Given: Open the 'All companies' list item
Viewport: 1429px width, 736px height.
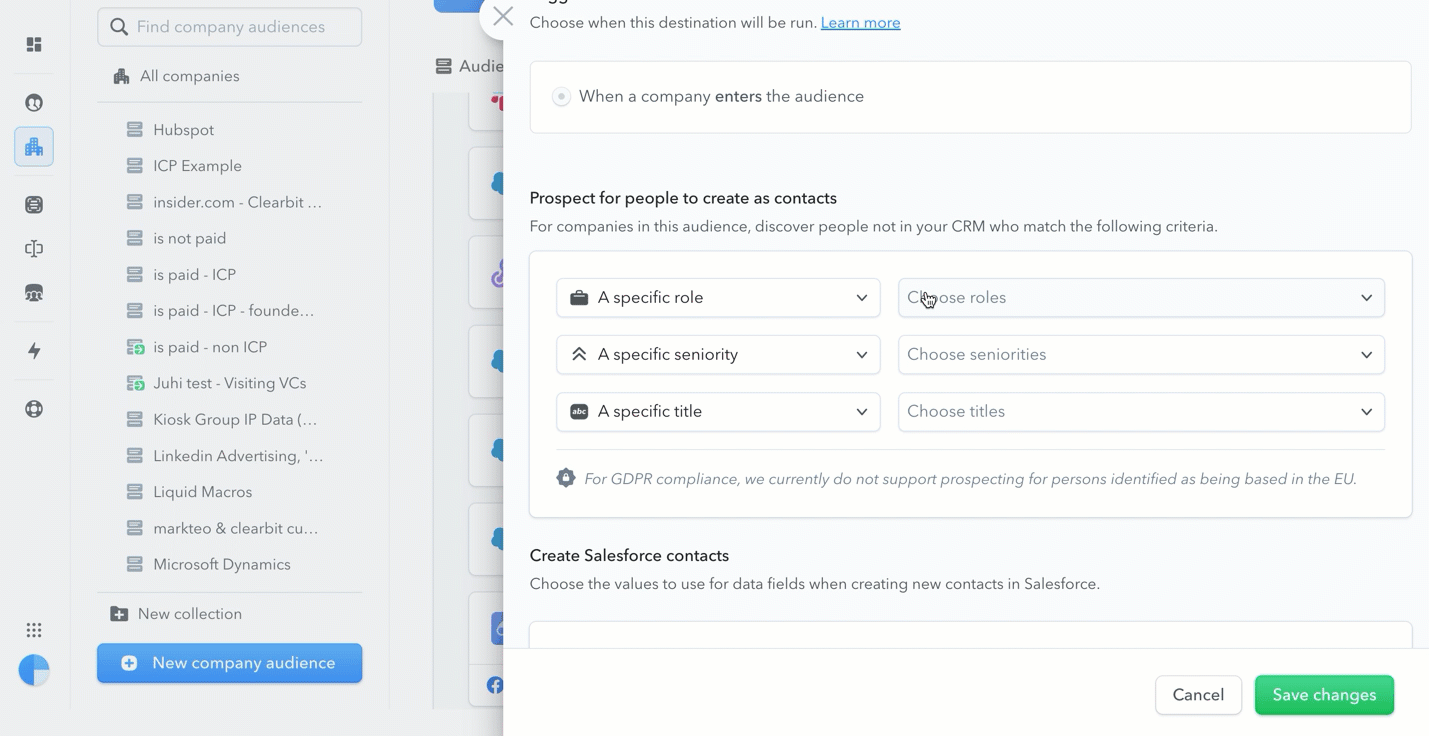Looking at the screenshot, I should coord(189,76).
